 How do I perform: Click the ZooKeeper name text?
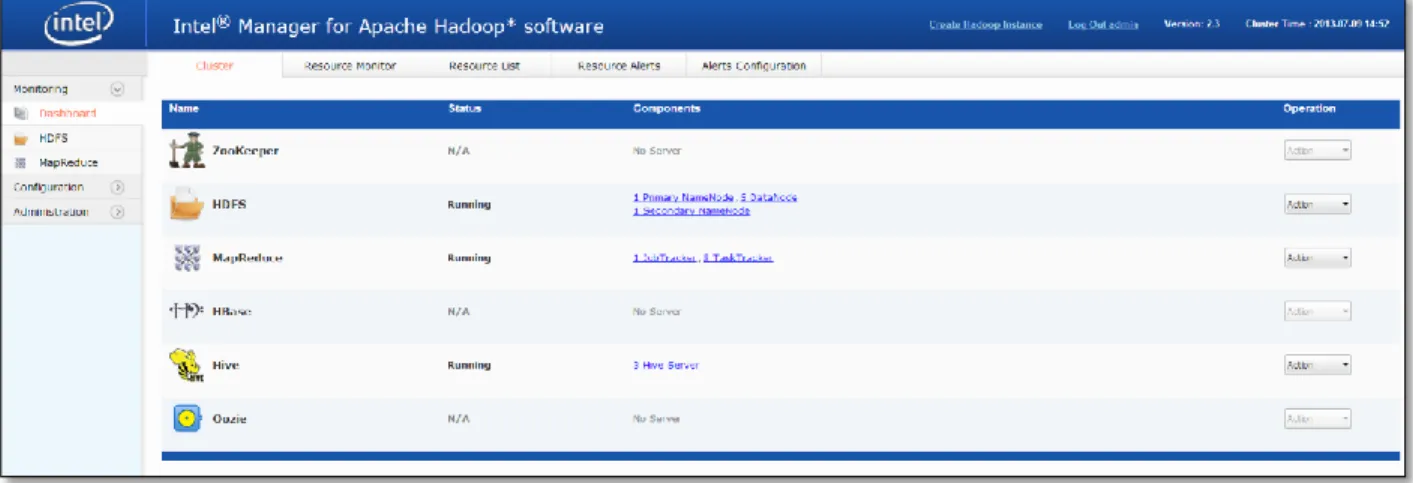point(246,151)
